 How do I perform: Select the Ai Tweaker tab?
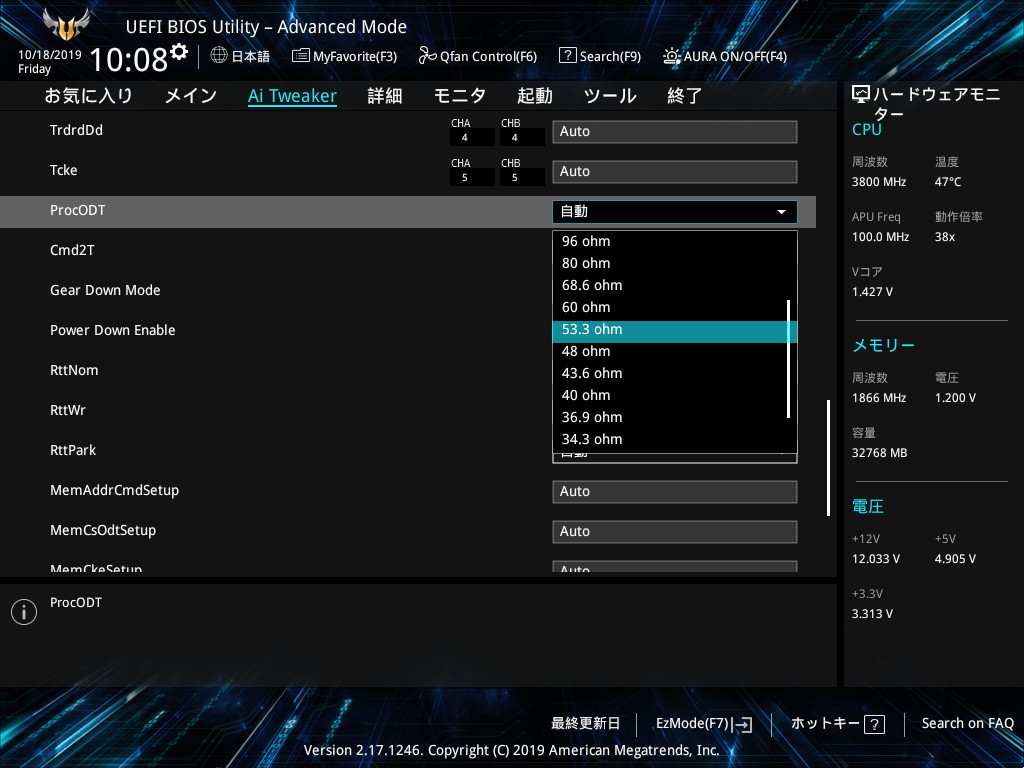pyautogui.click(x=292, y=96)
